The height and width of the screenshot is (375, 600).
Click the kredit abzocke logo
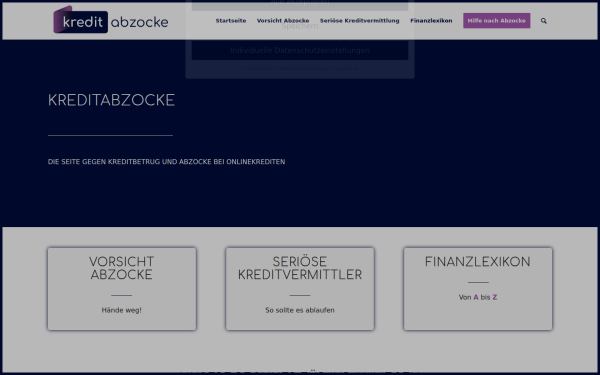[111, 20]
